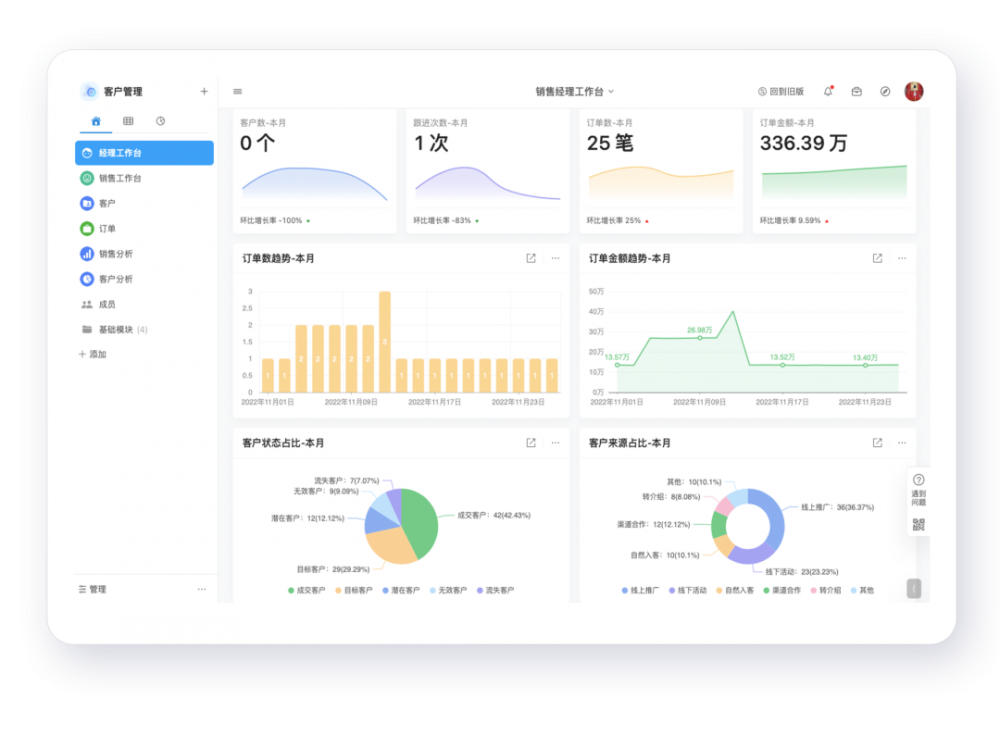
Task: Click the hamburger menu icon
Action: point(238,91)
